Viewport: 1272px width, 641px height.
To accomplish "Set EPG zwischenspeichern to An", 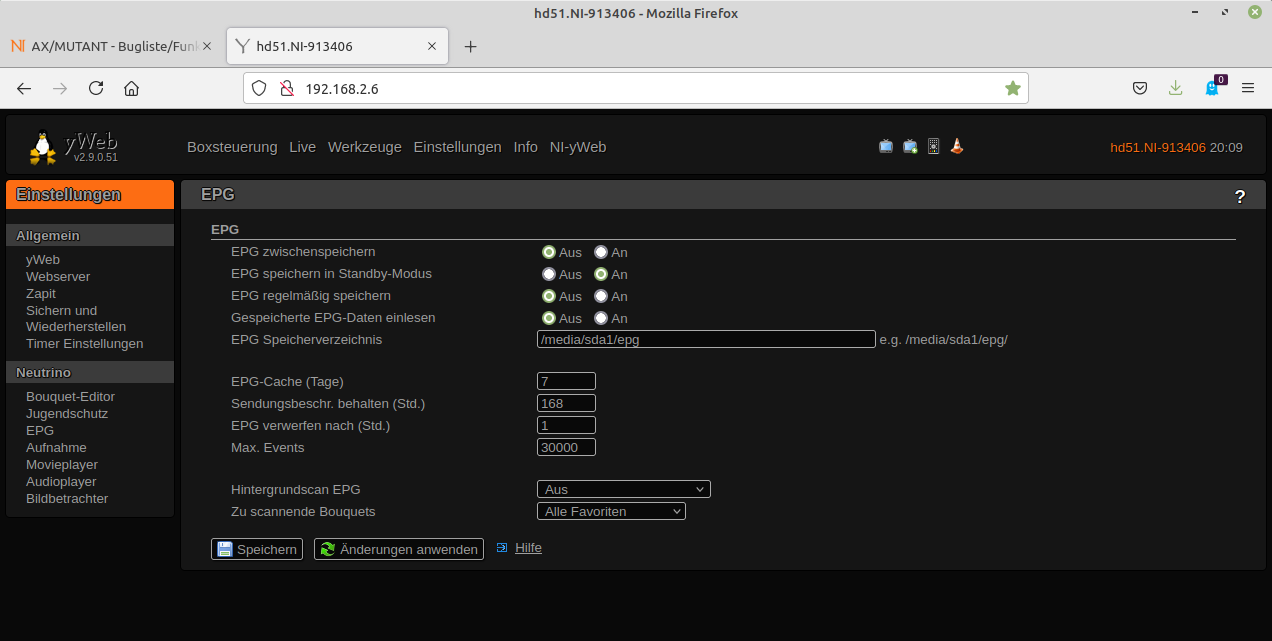I will click(601, 253).
